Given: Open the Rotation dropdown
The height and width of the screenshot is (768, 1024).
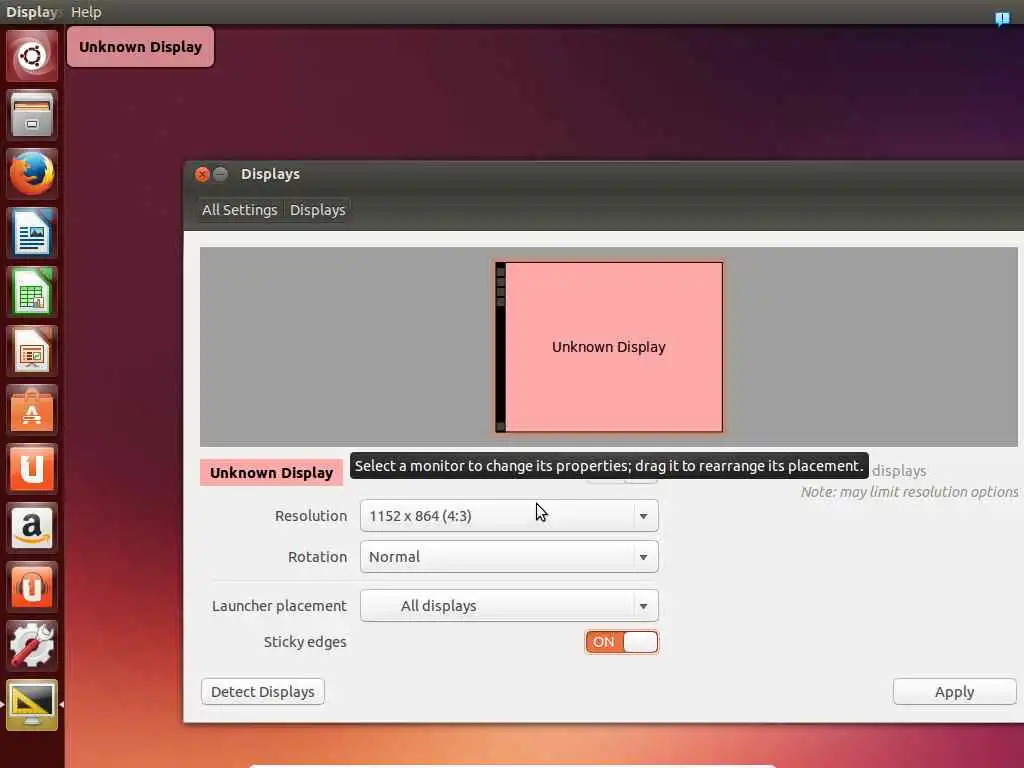Looking at the screenshot, I should tap(509, 557).
